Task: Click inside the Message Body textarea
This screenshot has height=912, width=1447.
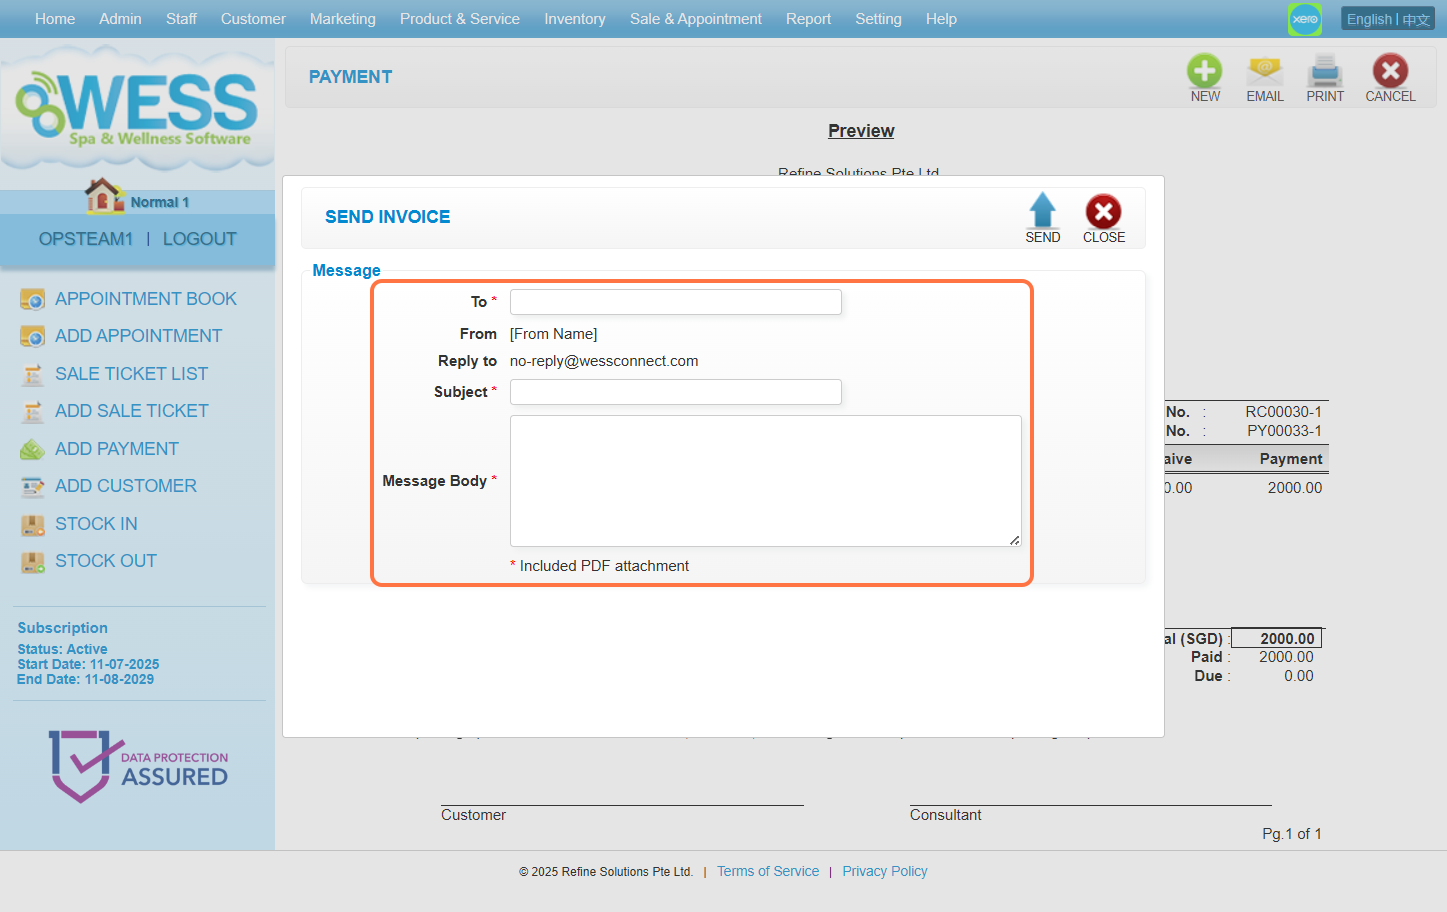Action: [765, 481]
